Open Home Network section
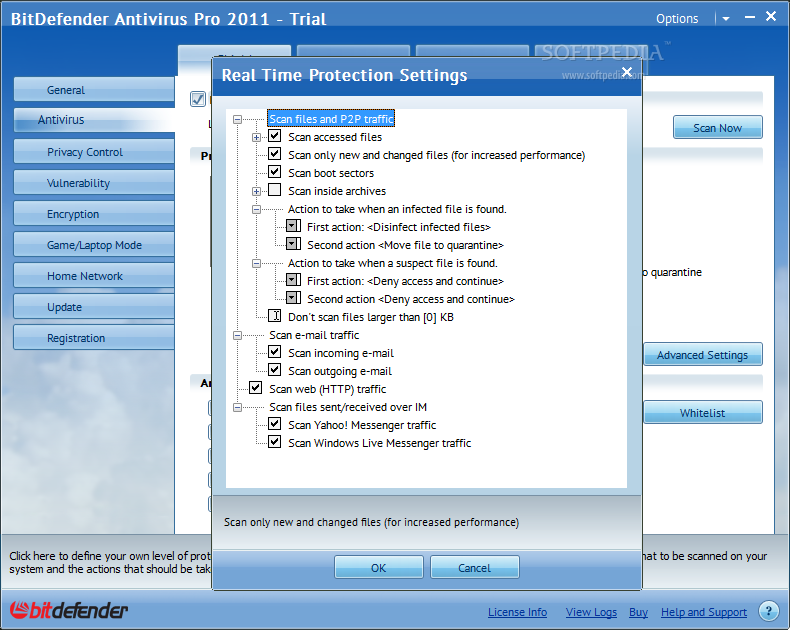The height and width of the screenshot is (630, 790). pos(94,276)
